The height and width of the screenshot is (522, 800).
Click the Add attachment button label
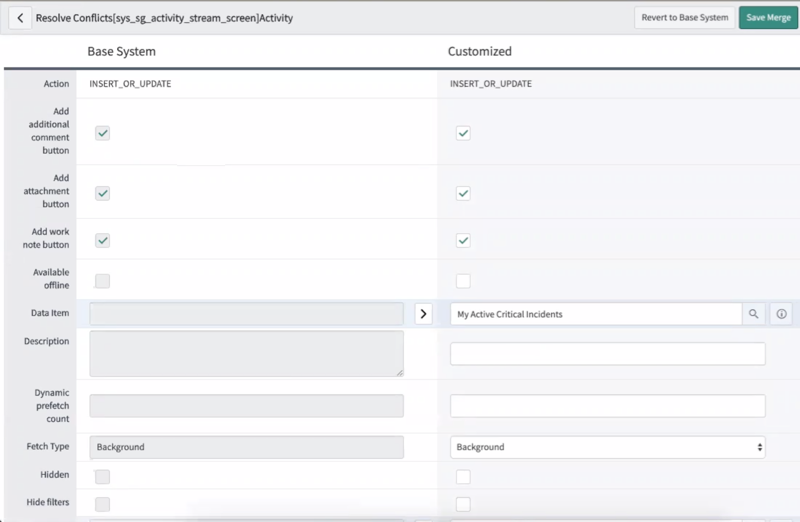pos(46,191)
